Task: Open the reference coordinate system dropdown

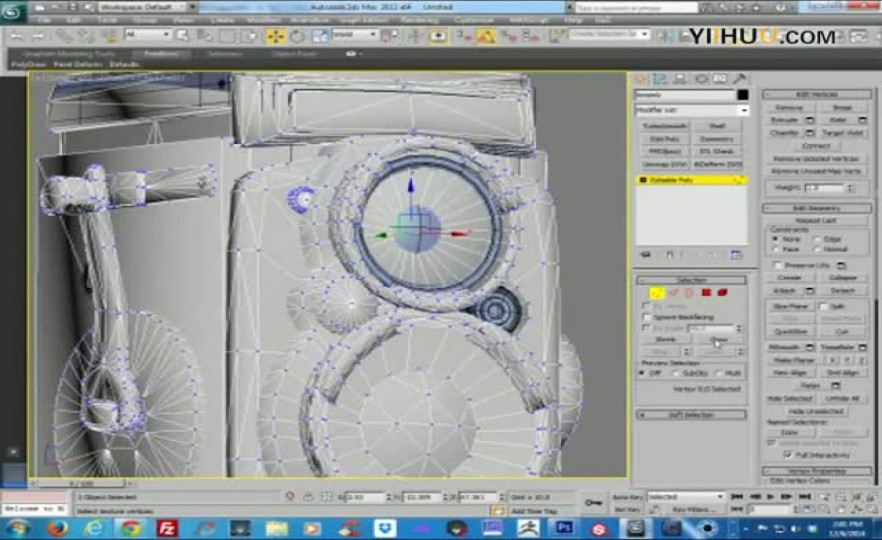Action: [x=353, y=35]
